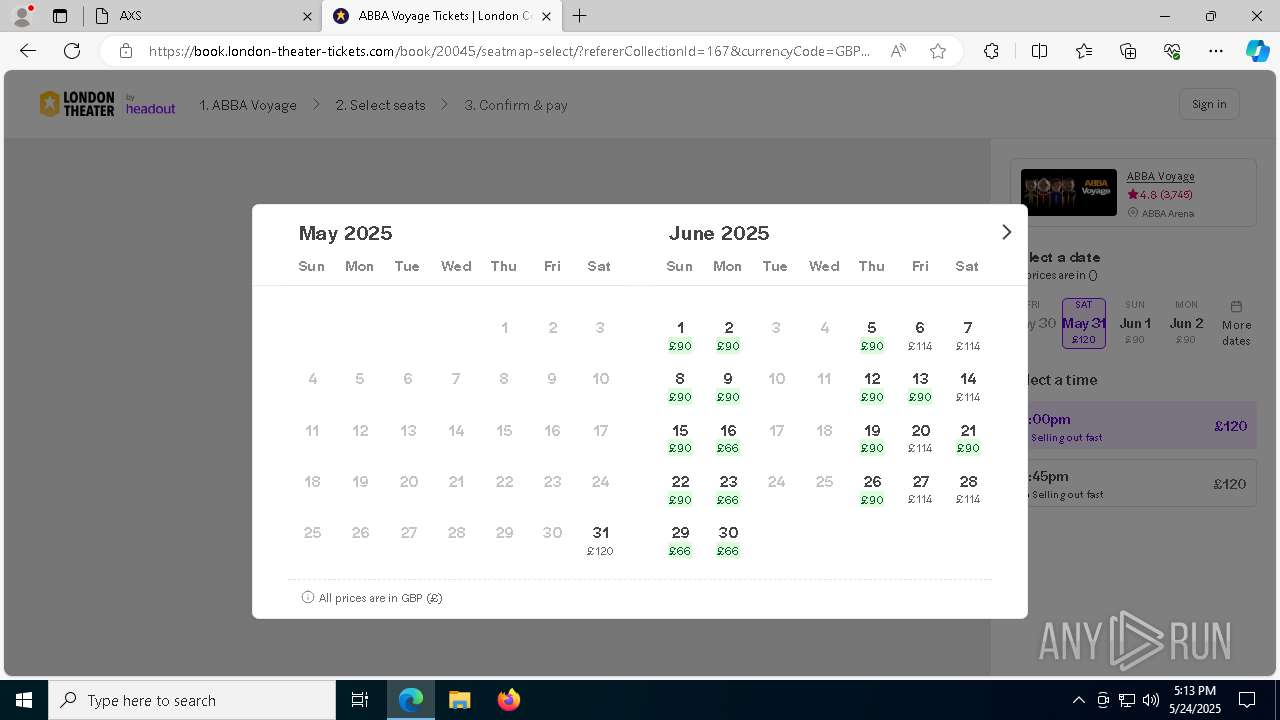Select June 22 in the calendar

[x=680, y=489]
